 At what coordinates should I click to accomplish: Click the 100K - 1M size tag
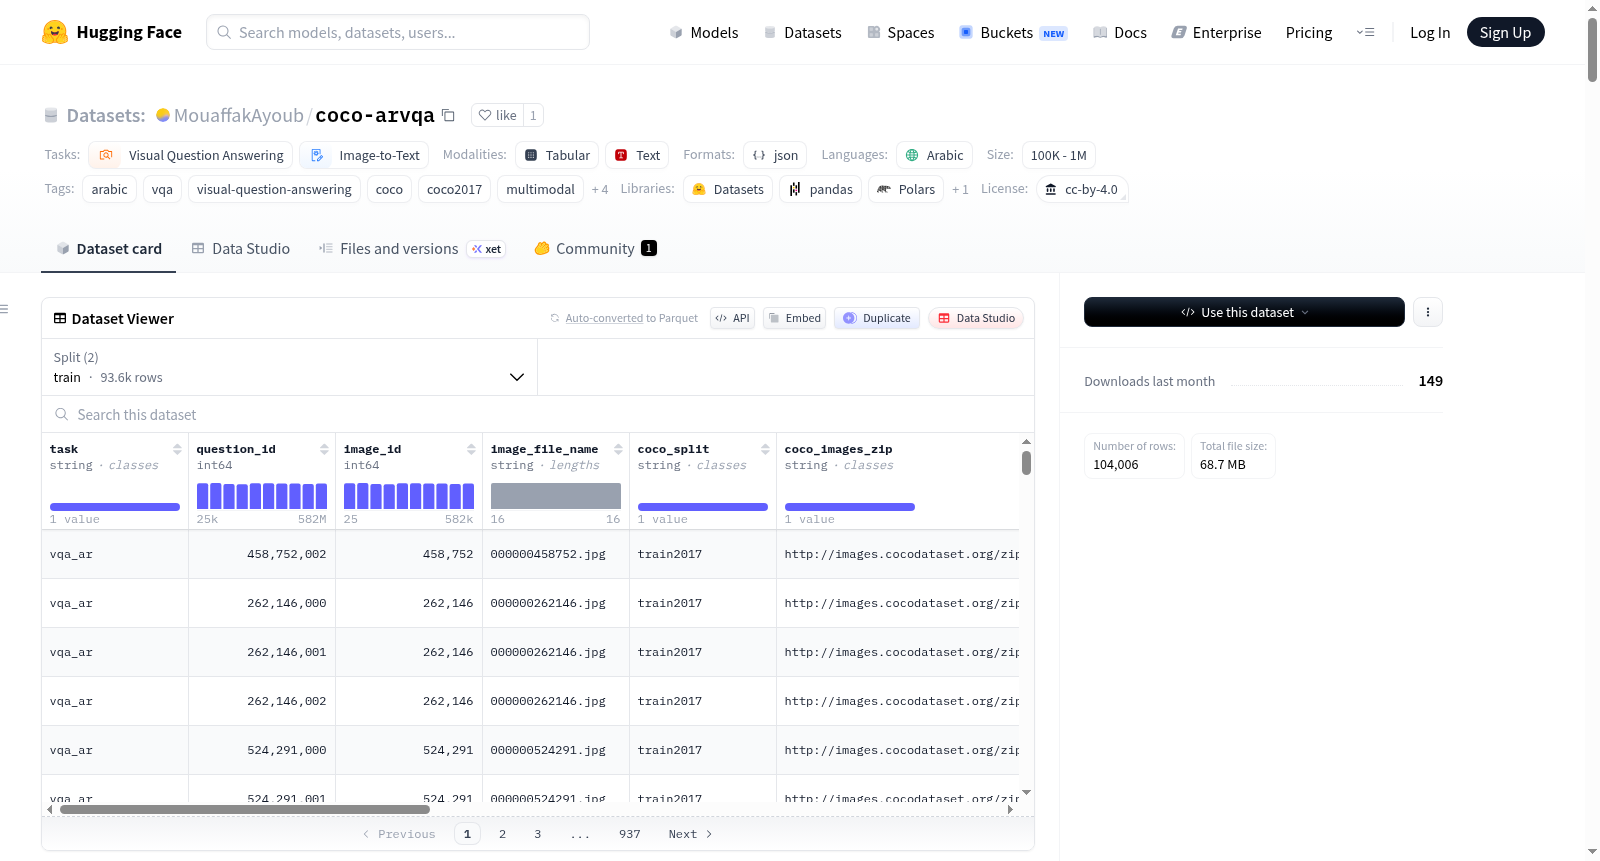[x=1059, y=155]
